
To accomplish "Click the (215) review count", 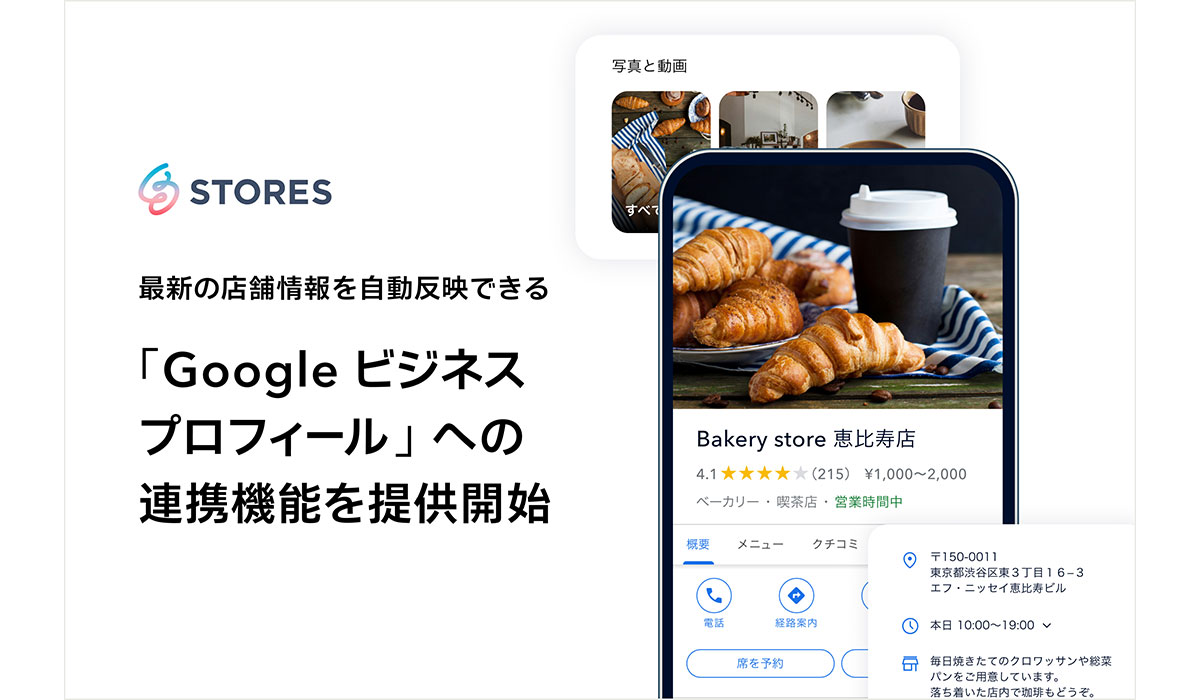I will coord(829,474).
